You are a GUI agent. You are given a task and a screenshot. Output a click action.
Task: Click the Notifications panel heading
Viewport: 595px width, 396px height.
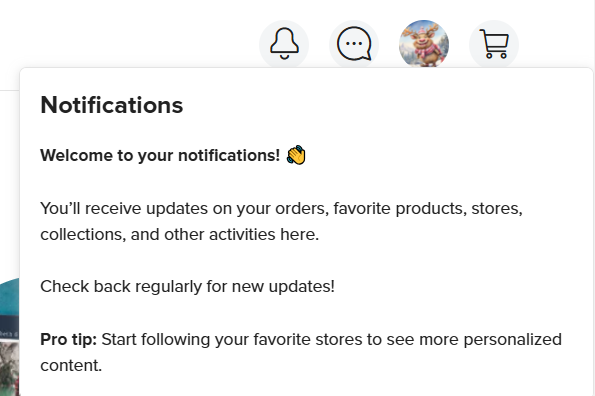(112, 105)
